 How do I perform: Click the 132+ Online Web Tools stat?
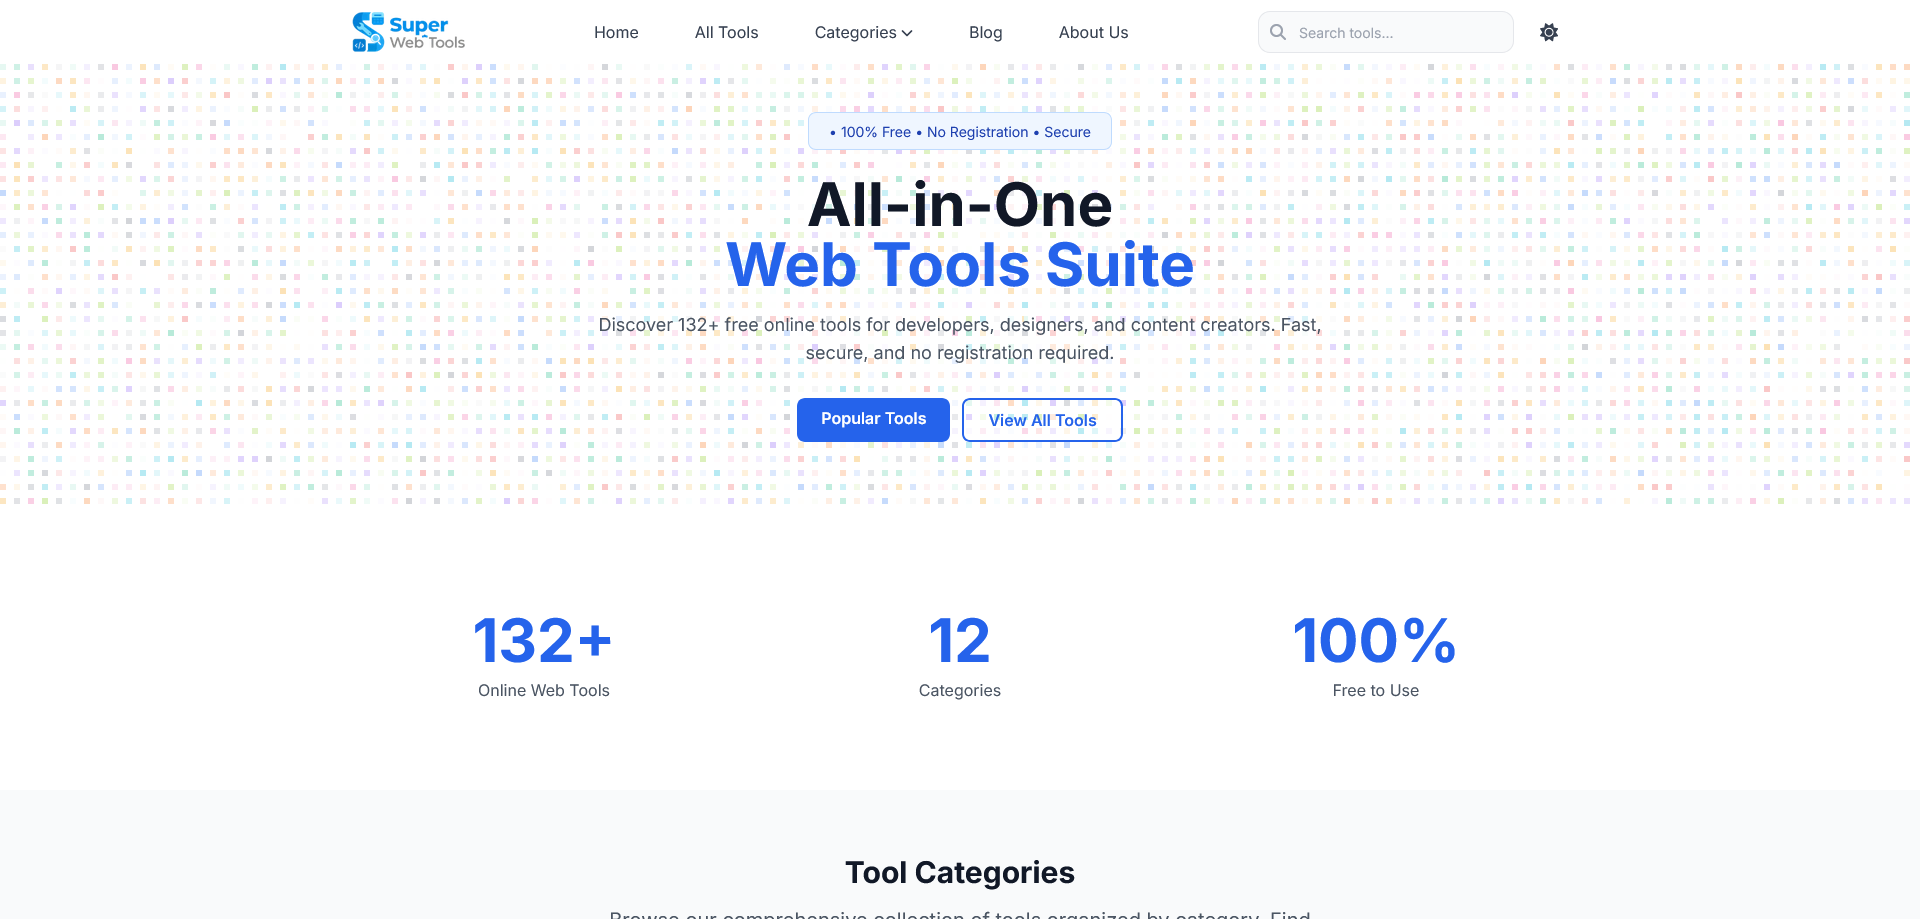[543, 655]
